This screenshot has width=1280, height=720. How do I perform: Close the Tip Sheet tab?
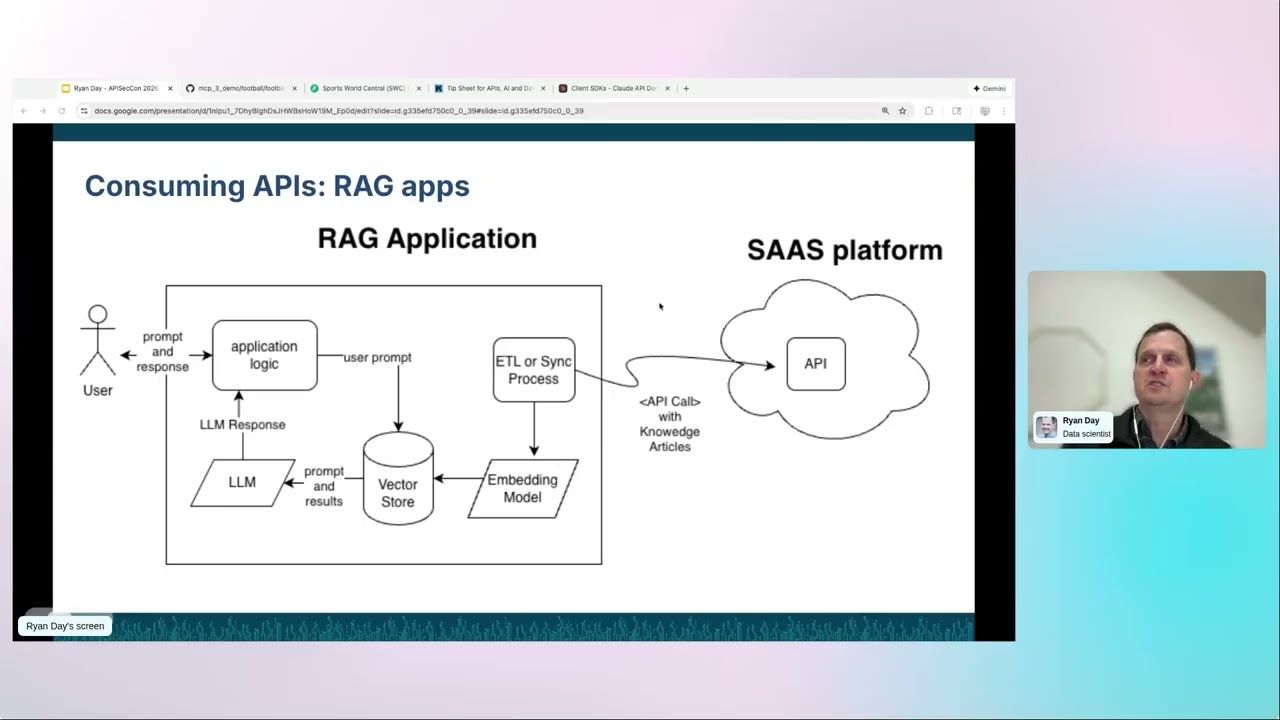543,88
